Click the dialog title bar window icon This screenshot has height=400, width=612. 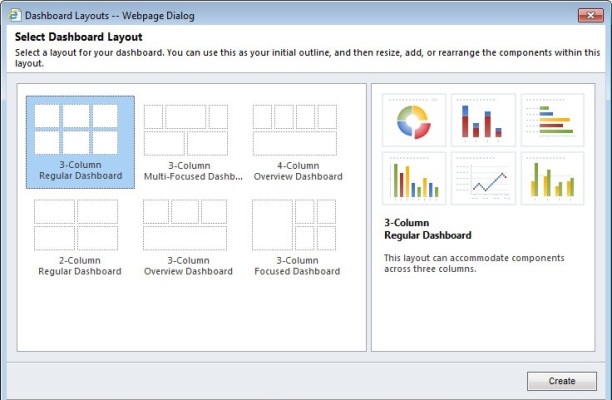[13, 16]
